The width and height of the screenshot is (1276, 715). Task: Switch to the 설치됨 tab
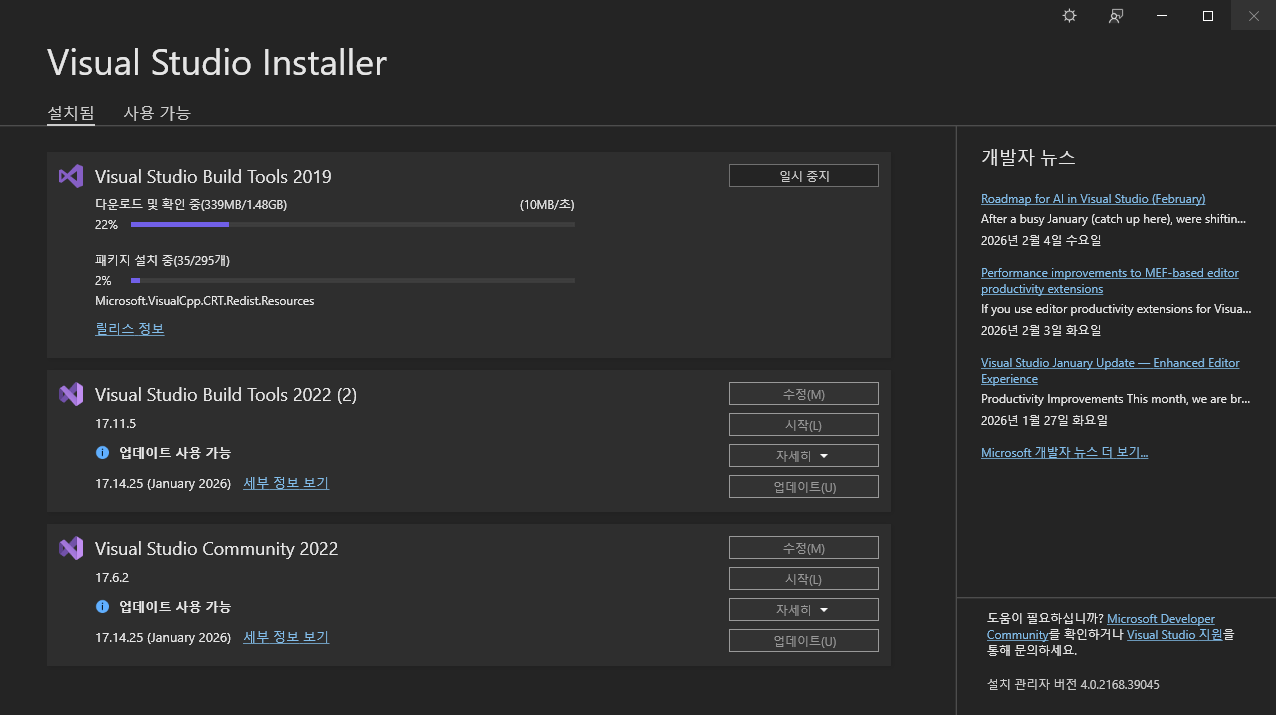click(x=71, y=113)
